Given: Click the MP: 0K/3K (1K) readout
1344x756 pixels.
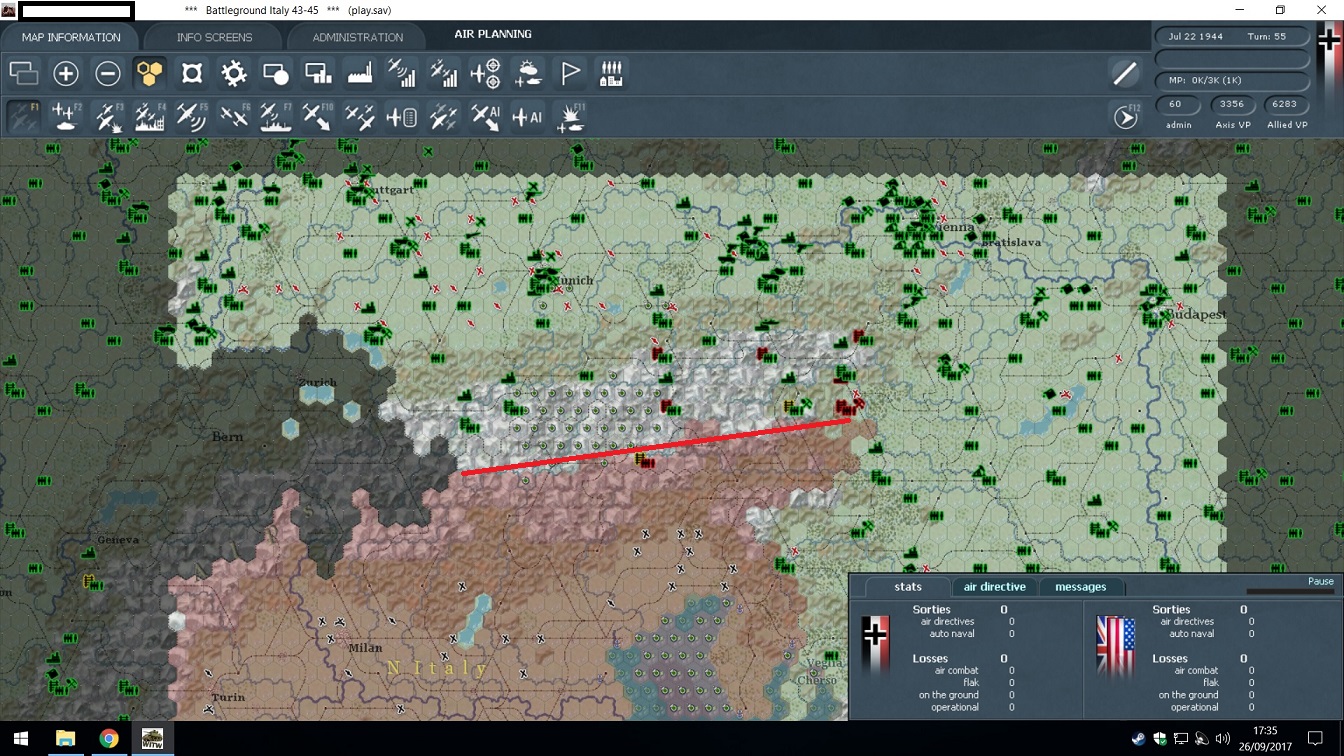Looking at the screenshot, I should pos(1231,80).
